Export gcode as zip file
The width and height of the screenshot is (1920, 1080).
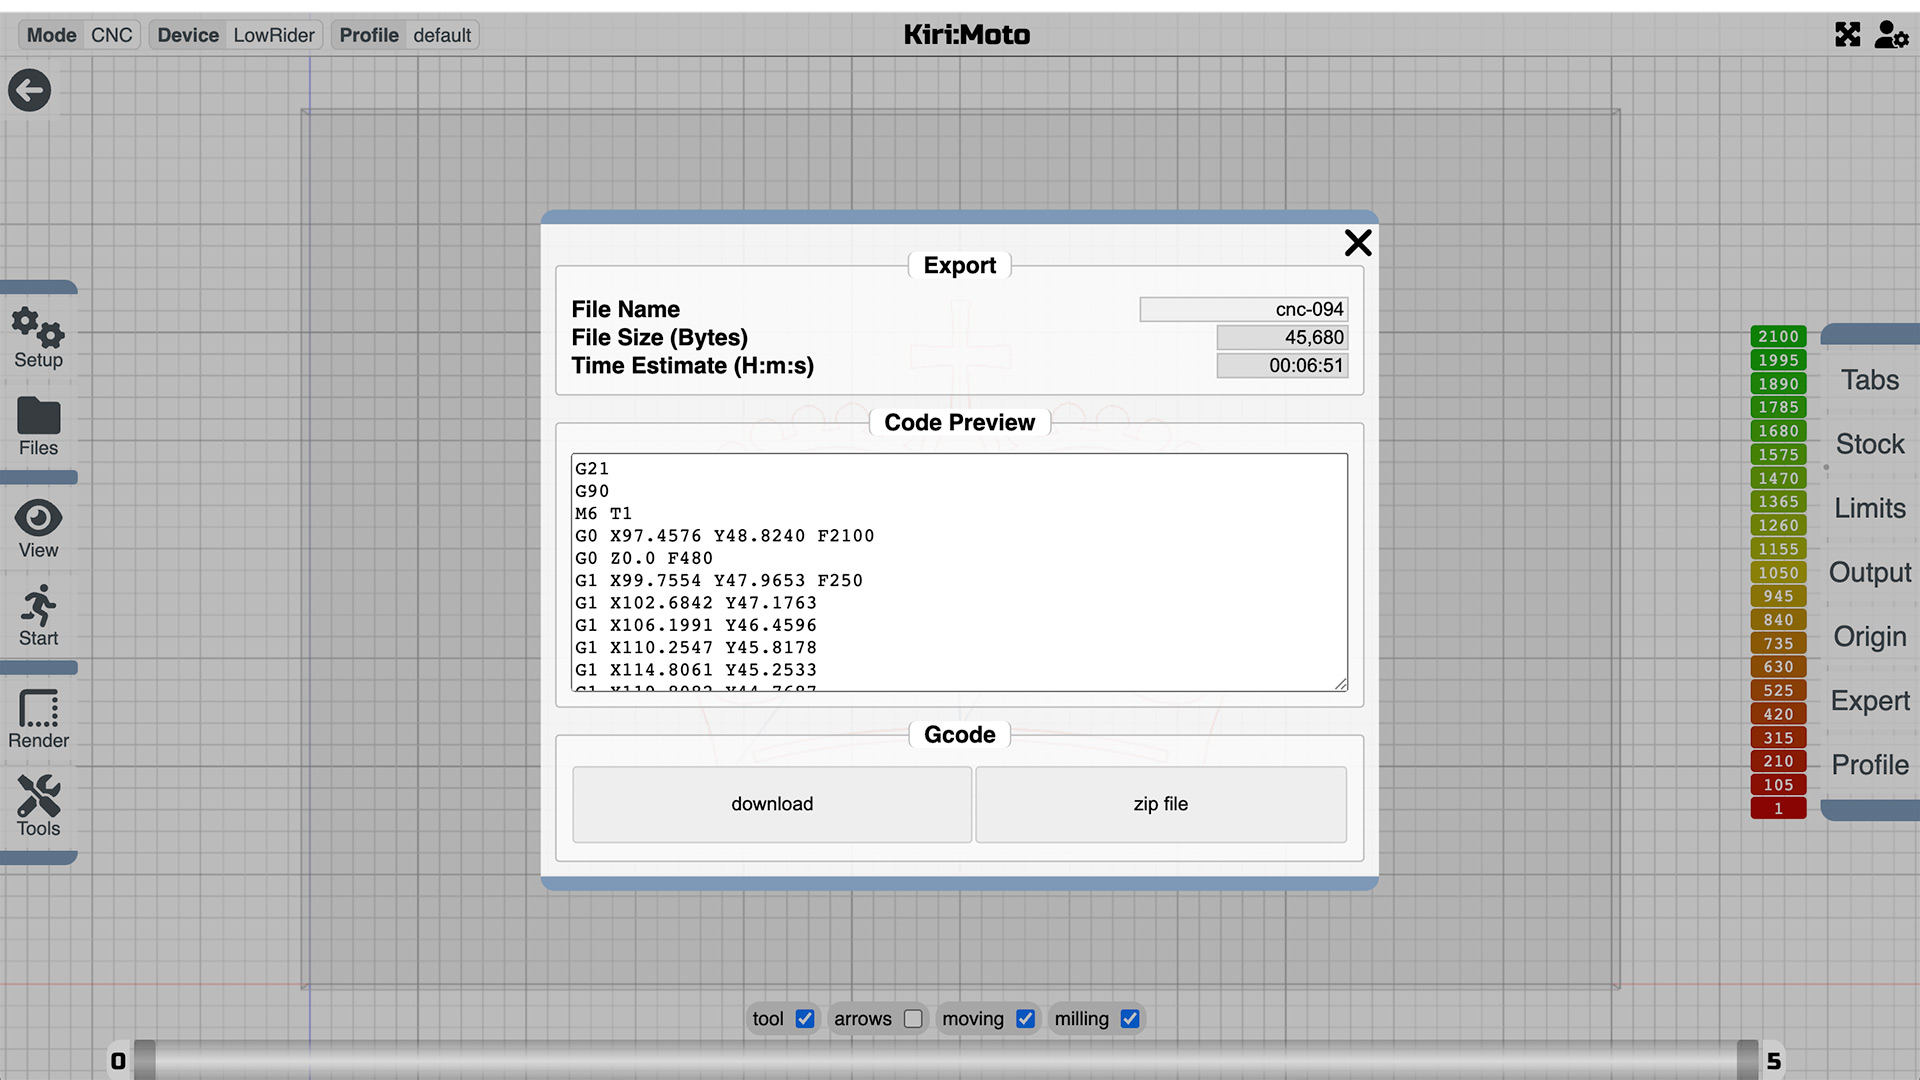pos(1161,804)
